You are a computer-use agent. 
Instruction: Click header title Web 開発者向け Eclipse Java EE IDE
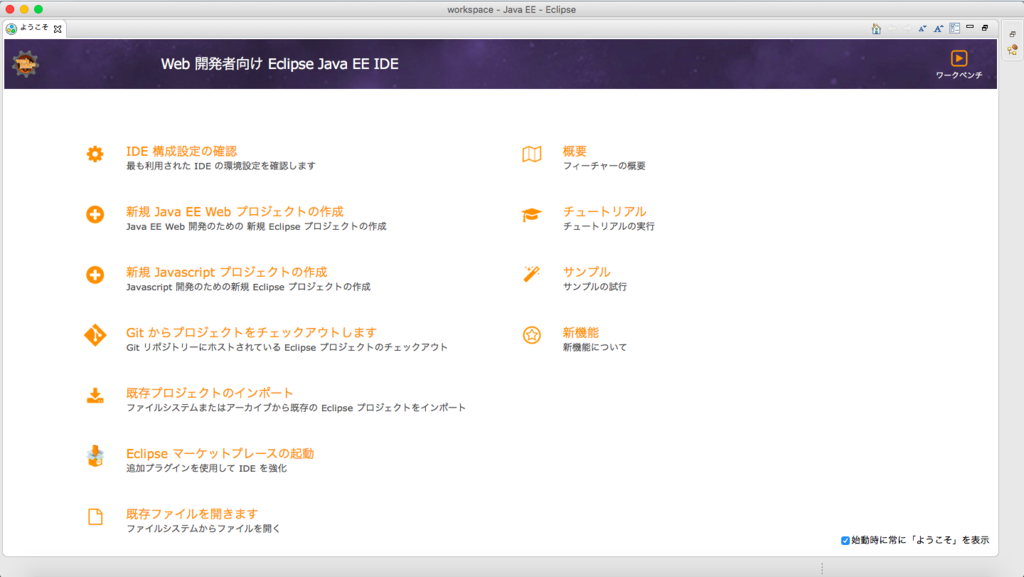coord(280,64)
